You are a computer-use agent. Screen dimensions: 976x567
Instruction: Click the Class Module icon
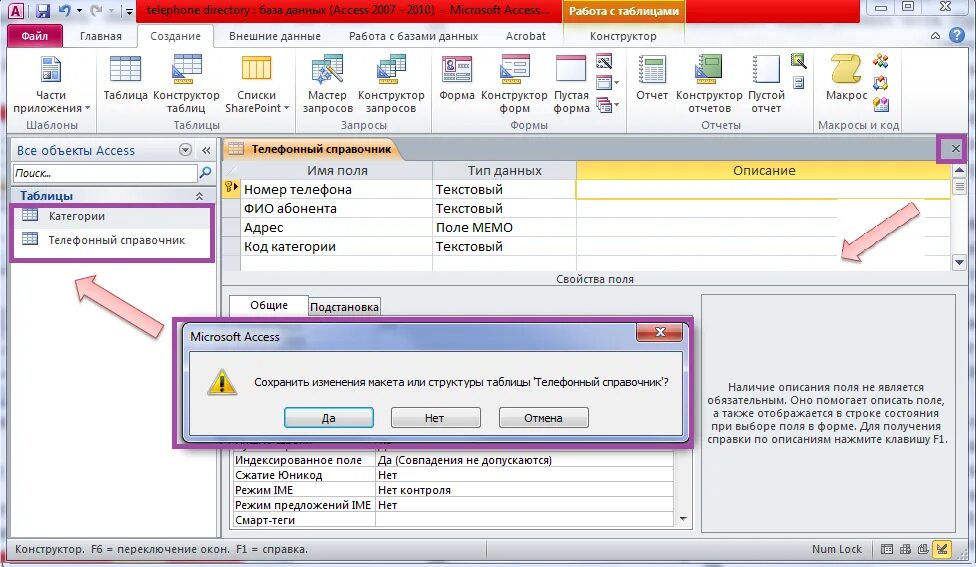881,82
